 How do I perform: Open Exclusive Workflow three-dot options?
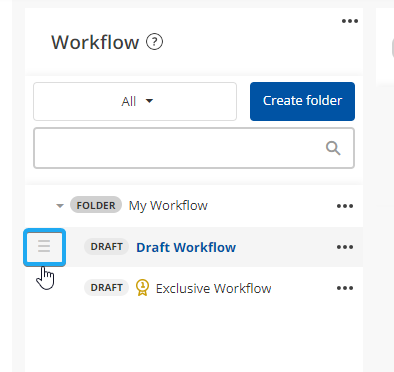(x=345, y=288)
